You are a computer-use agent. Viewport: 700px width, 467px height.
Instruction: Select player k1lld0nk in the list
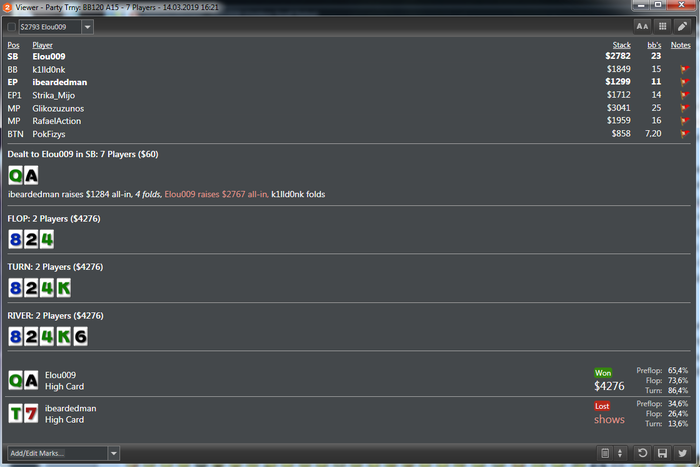pyautogui.click(x=49, y=70)
